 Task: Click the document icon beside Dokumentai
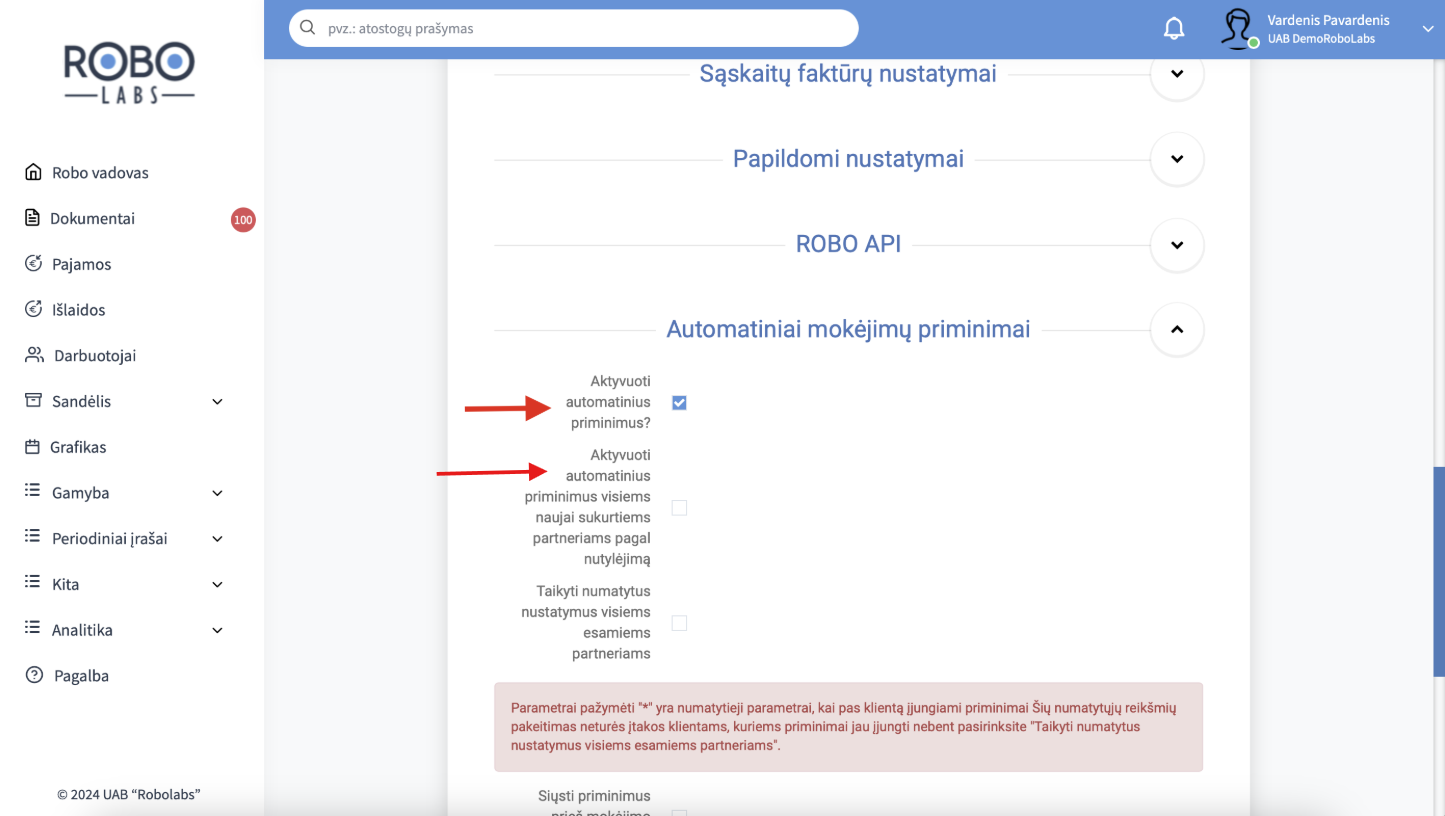click(x=33, y=218)
